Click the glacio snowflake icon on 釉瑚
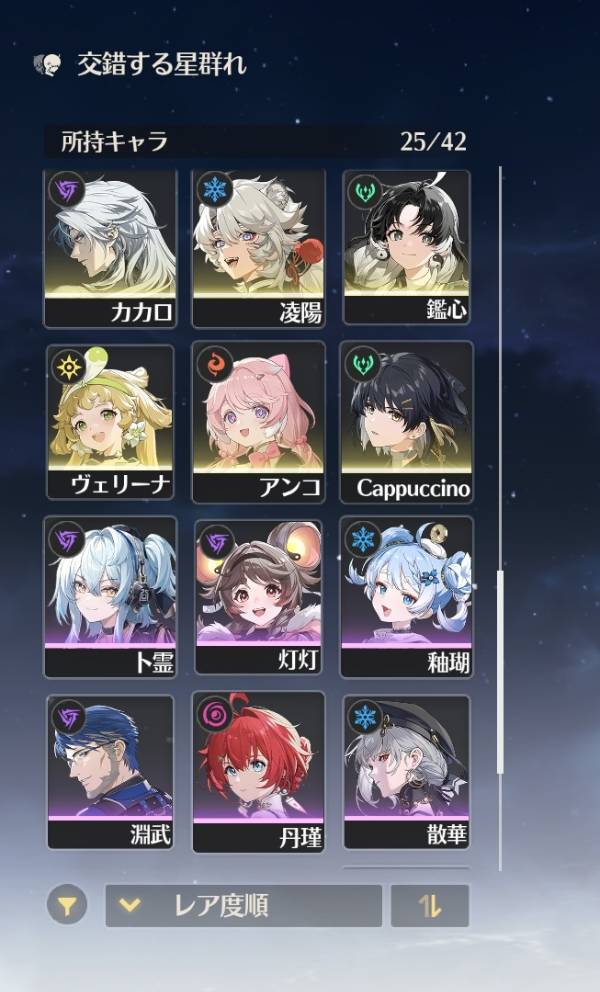The image size is (600, 992). [x=363, y=540]
